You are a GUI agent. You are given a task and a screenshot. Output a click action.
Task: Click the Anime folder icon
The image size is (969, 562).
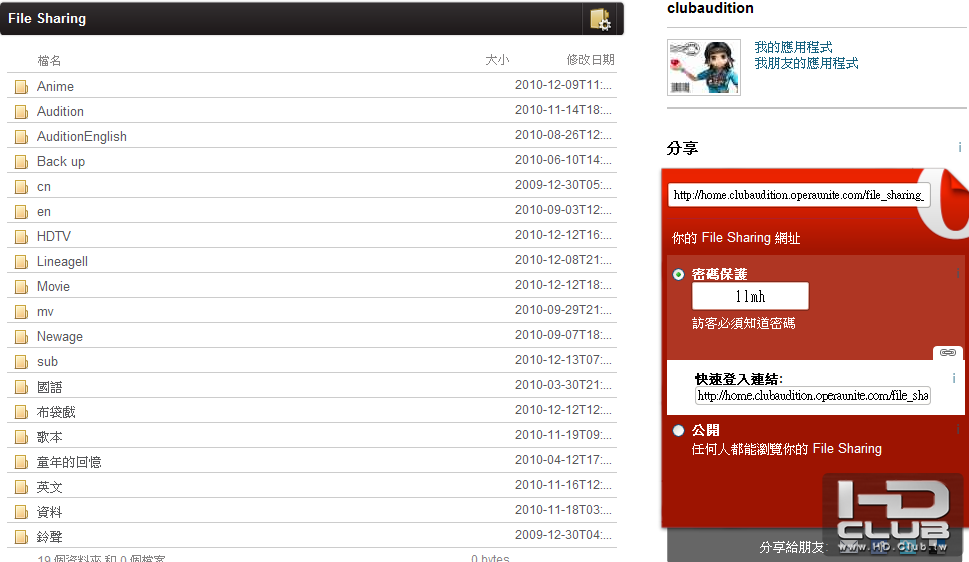[x=22, y=87]
